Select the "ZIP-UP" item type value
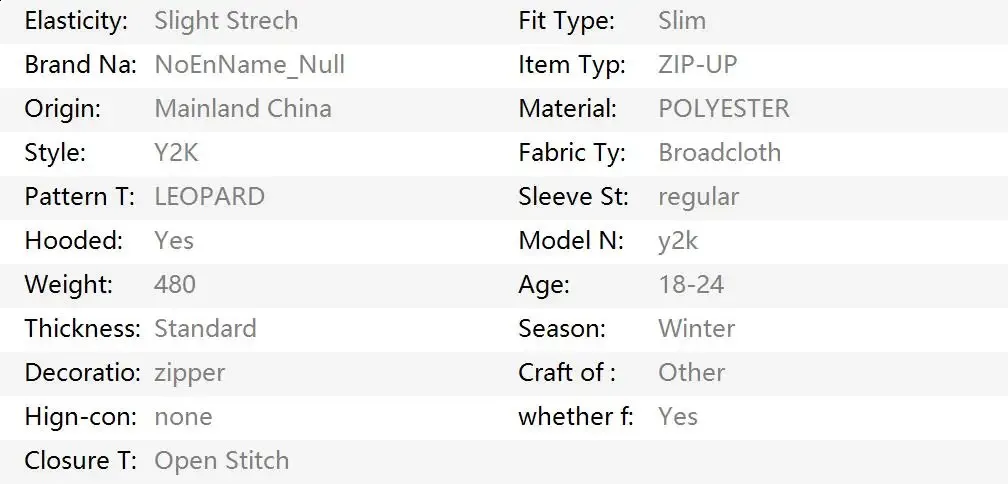1008x484 pixels. pyautogui.click(x=697, y=65)
